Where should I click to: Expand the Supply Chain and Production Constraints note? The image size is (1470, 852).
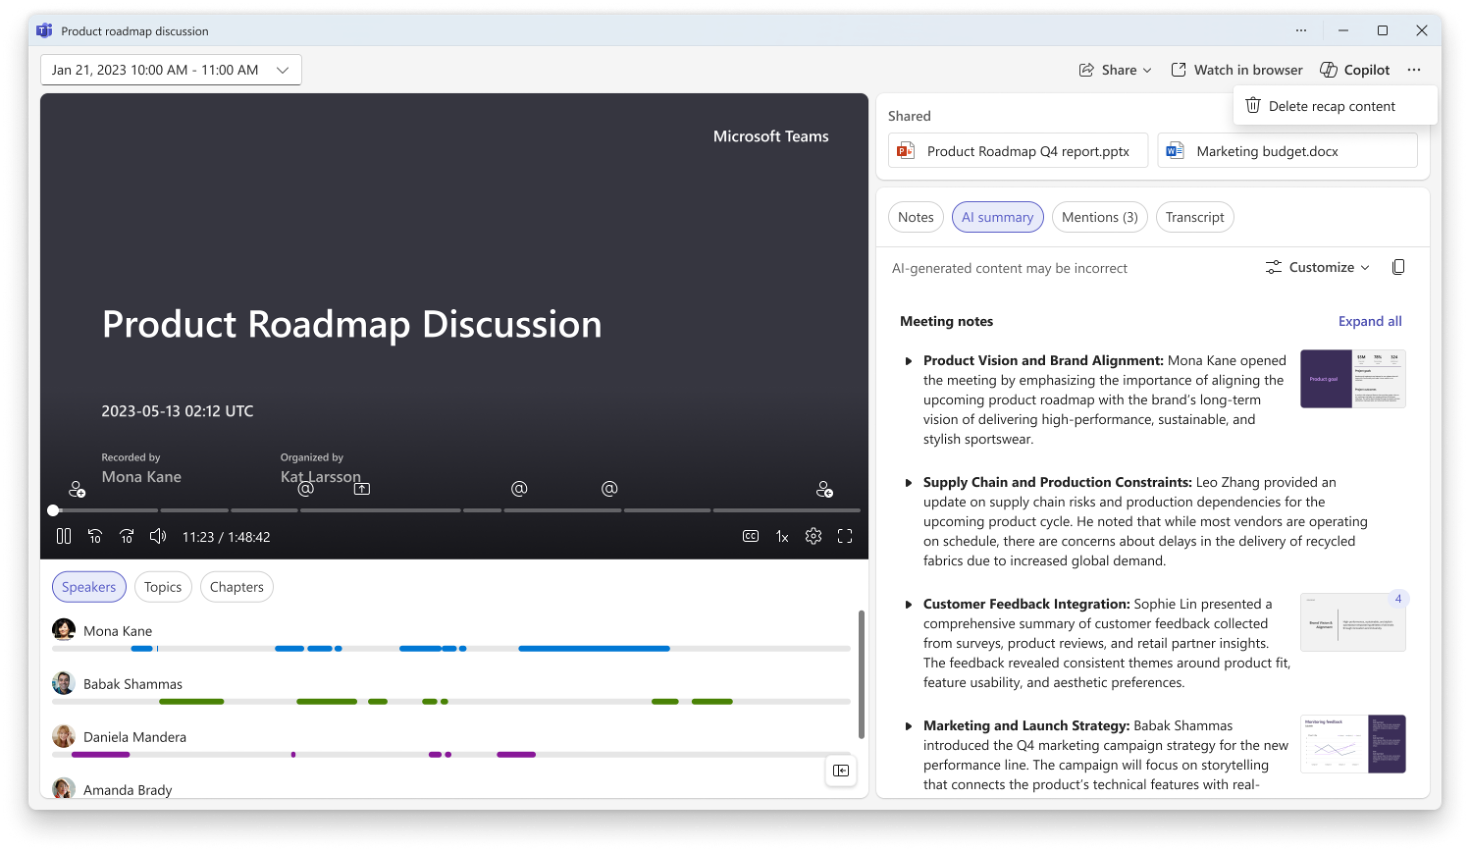tap(908, 483)
